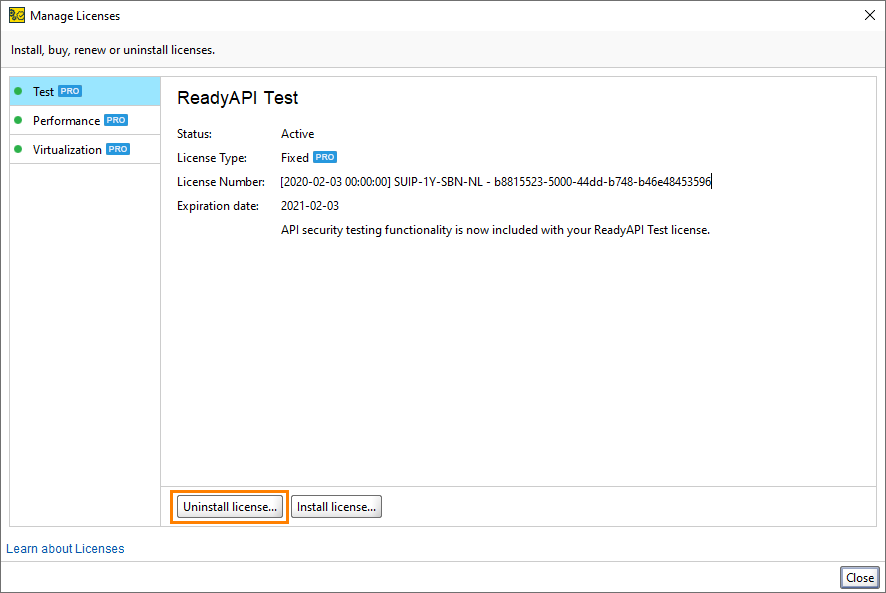Click the green status dot beside Performance
Screen dimensions: 886x593
click(18, 120)
